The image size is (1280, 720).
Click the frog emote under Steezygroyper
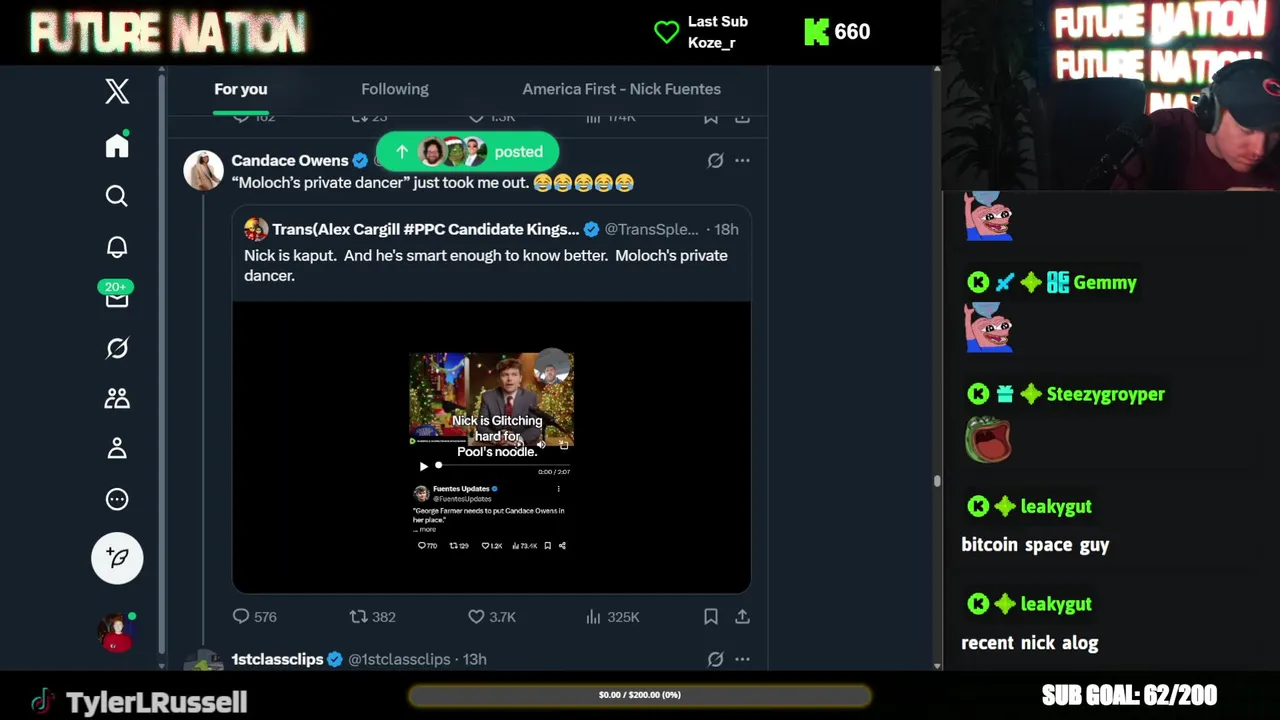[988, 440]
